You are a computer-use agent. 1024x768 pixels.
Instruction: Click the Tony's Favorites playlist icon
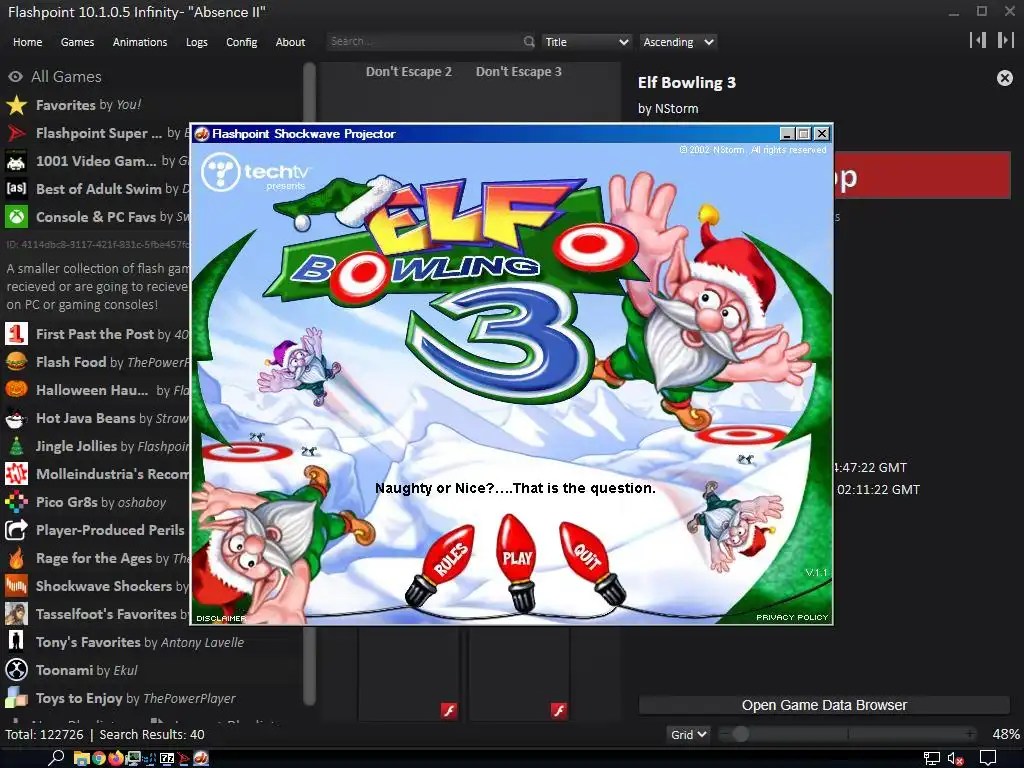16,642
